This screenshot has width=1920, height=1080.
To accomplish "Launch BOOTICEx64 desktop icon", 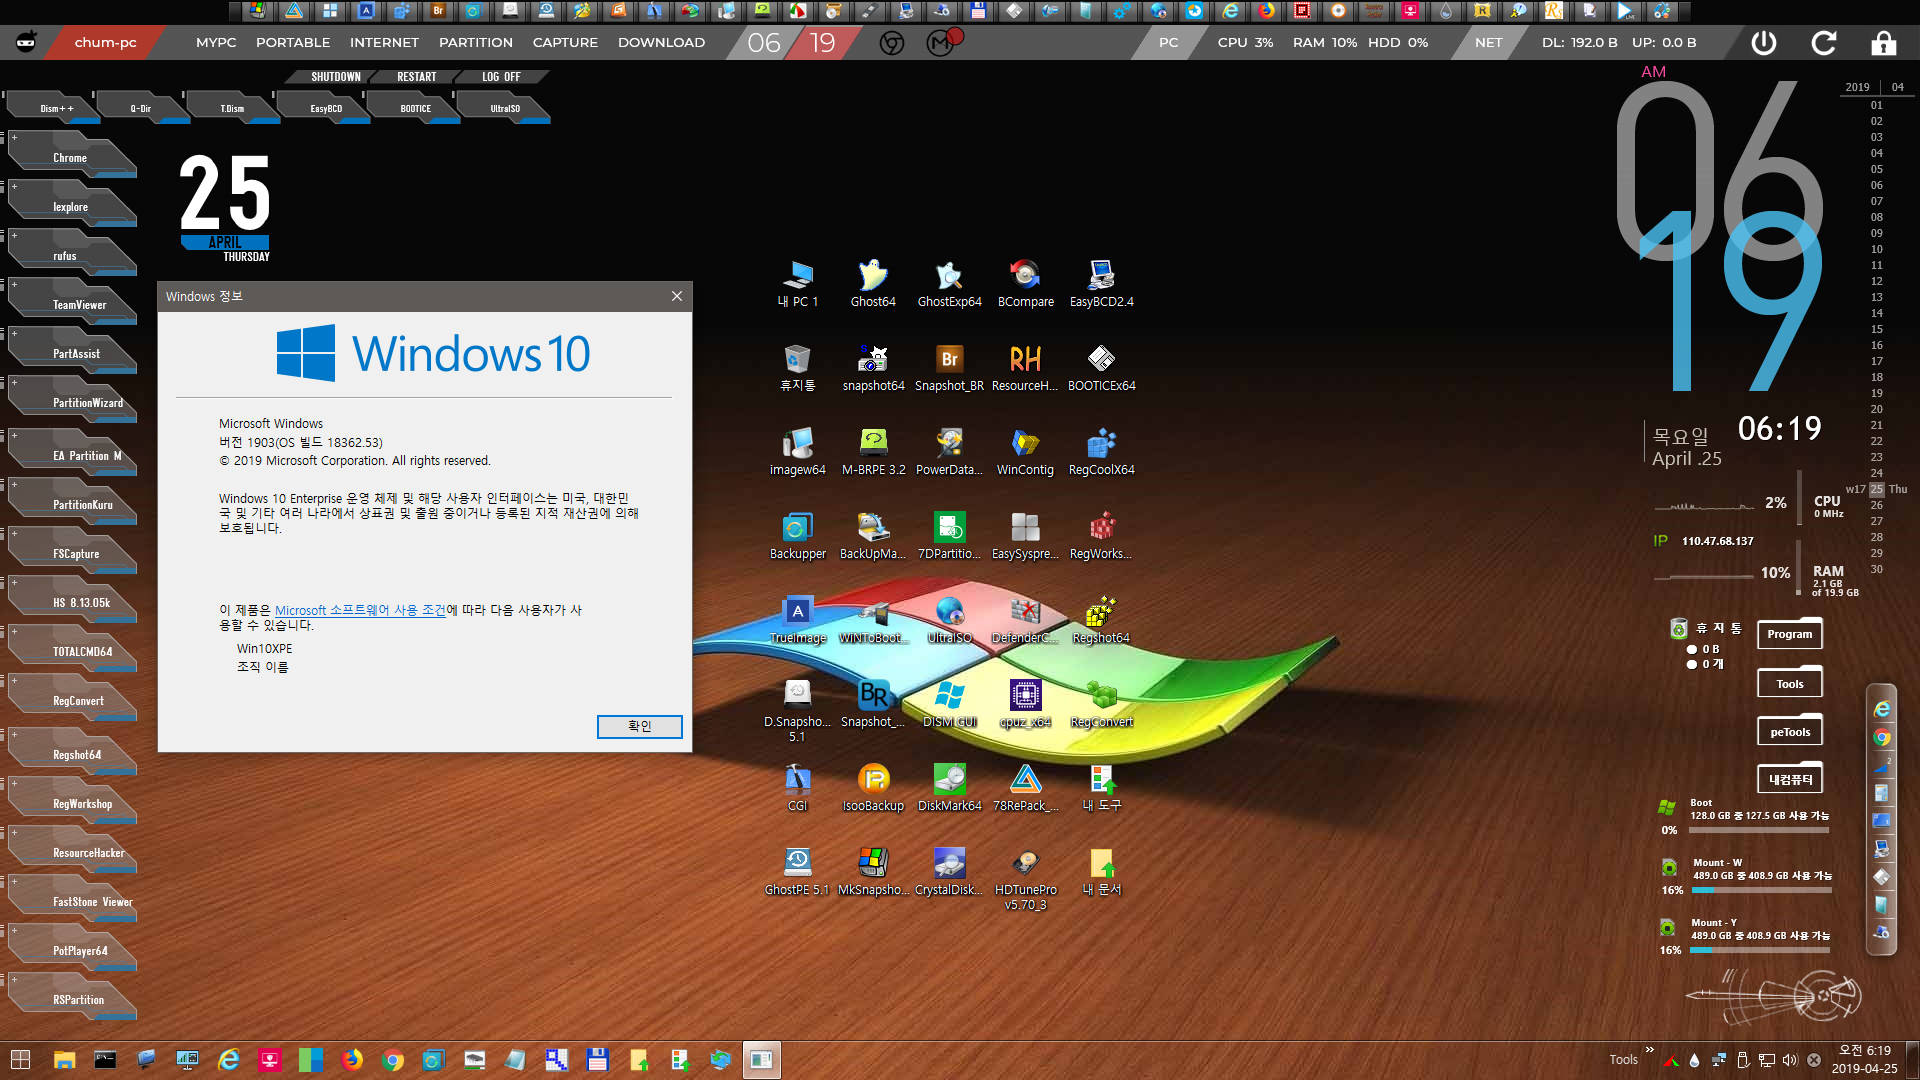I will click(1101, 367).
